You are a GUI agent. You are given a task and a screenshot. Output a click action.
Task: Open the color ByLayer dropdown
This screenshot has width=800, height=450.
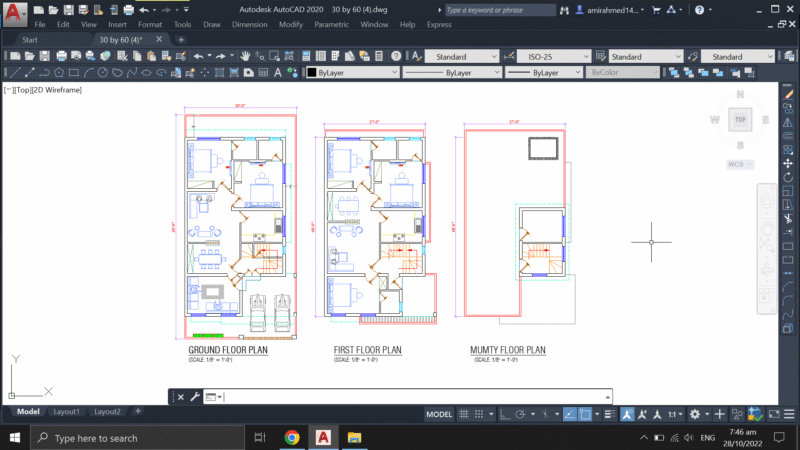click(353, 73)
